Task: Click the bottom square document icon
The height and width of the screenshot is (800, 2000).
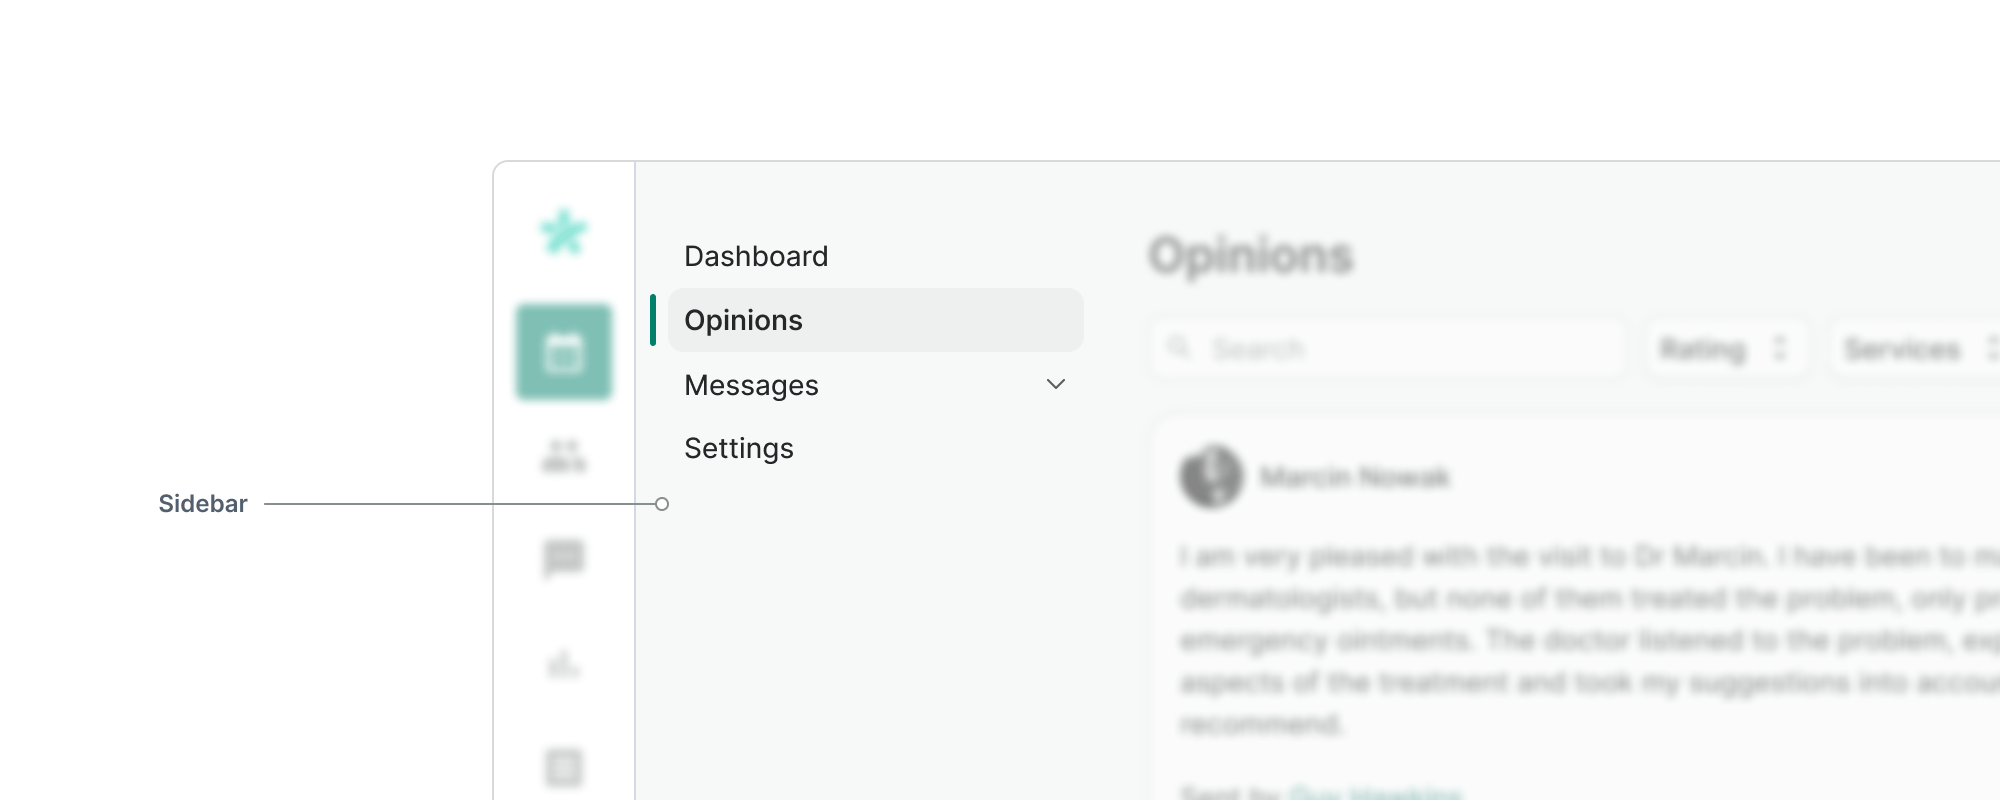Action: (564, 767)
